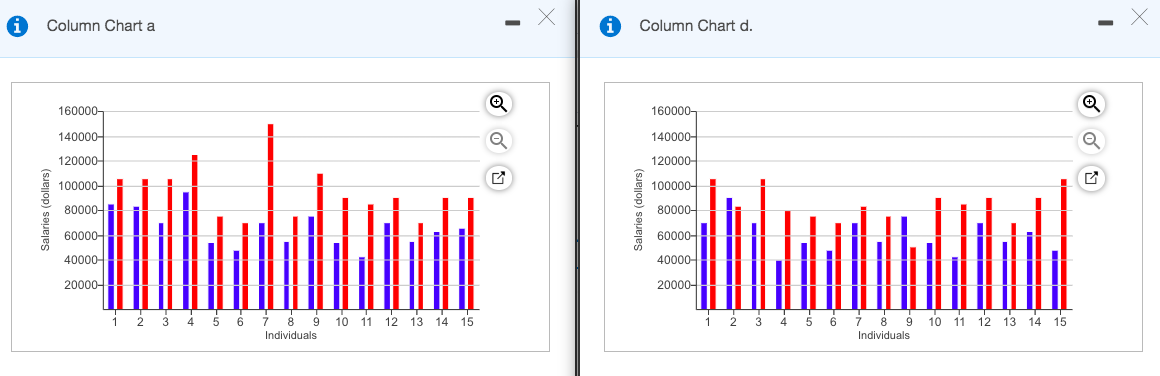Click the divider between the two chart panels
This screenshot has height=376, width=1160.
click(x=577, y=188)
